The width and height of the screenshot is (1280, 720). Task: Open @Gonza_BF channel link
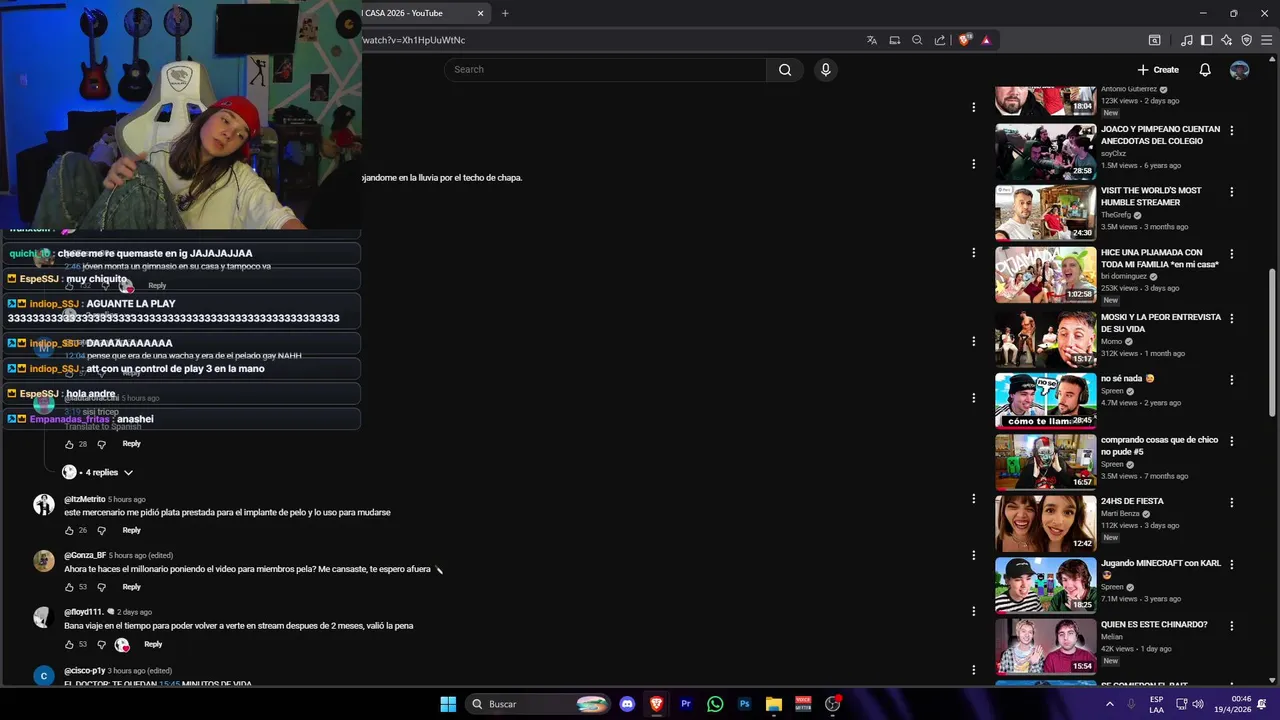click(x=85, y=555)
